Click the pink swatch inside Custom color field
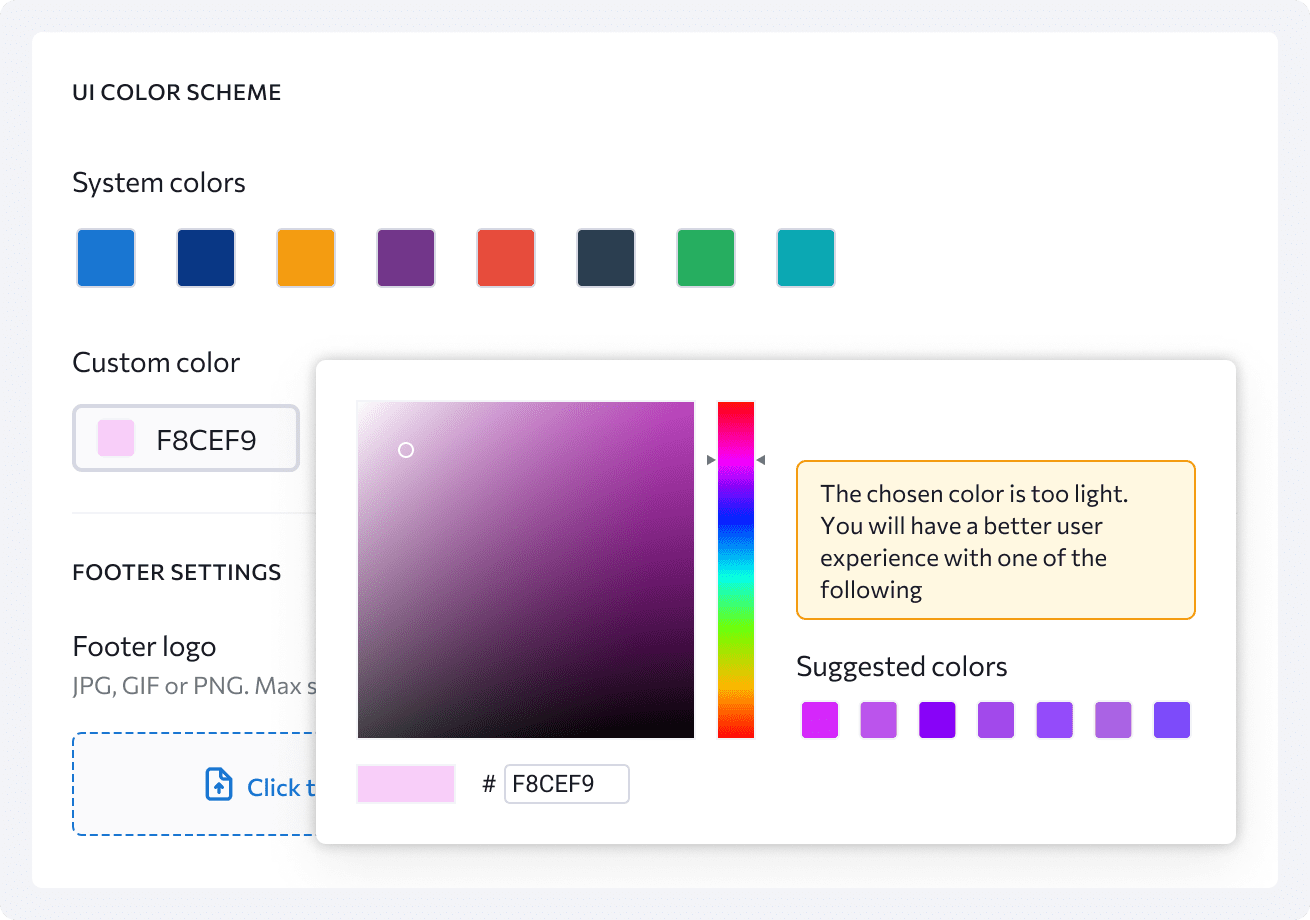This screenshot has height=920, width=1310. point(116,438)
